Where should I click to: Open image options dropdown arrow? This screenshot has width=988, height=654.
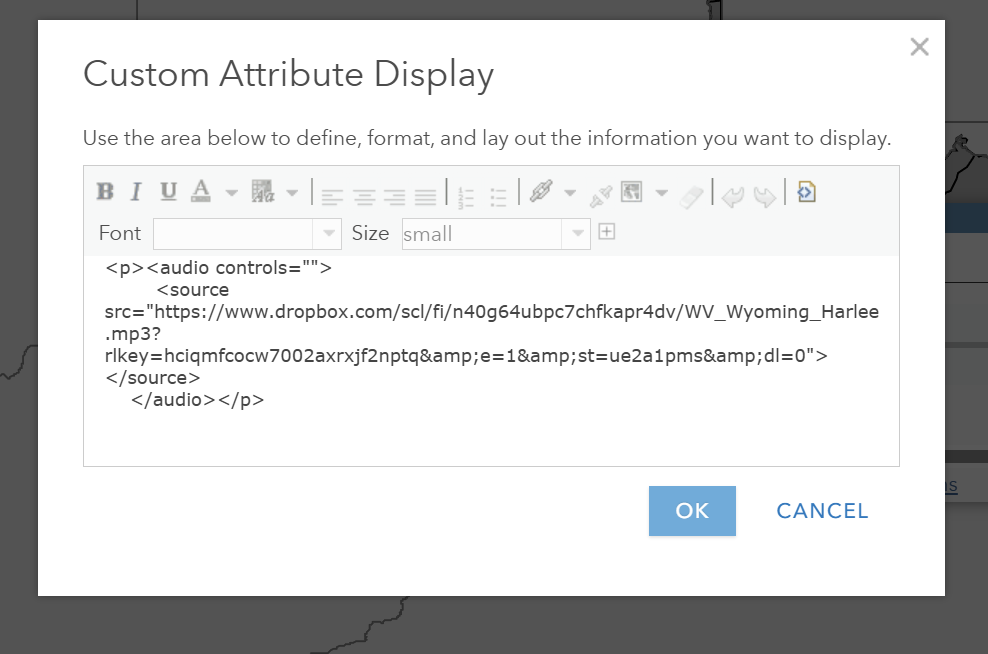(x=662, y=193)
